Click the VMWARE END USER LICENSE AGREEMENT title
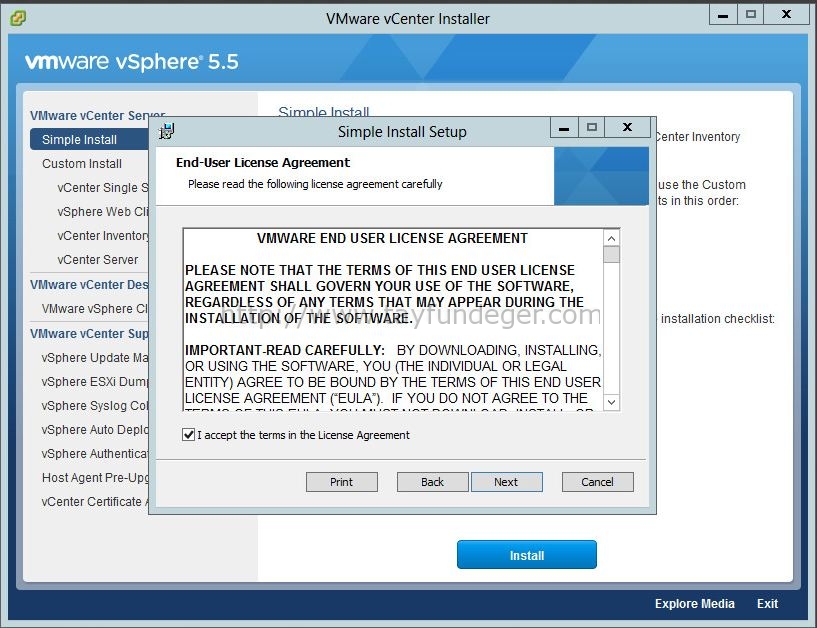 [392, 238]
